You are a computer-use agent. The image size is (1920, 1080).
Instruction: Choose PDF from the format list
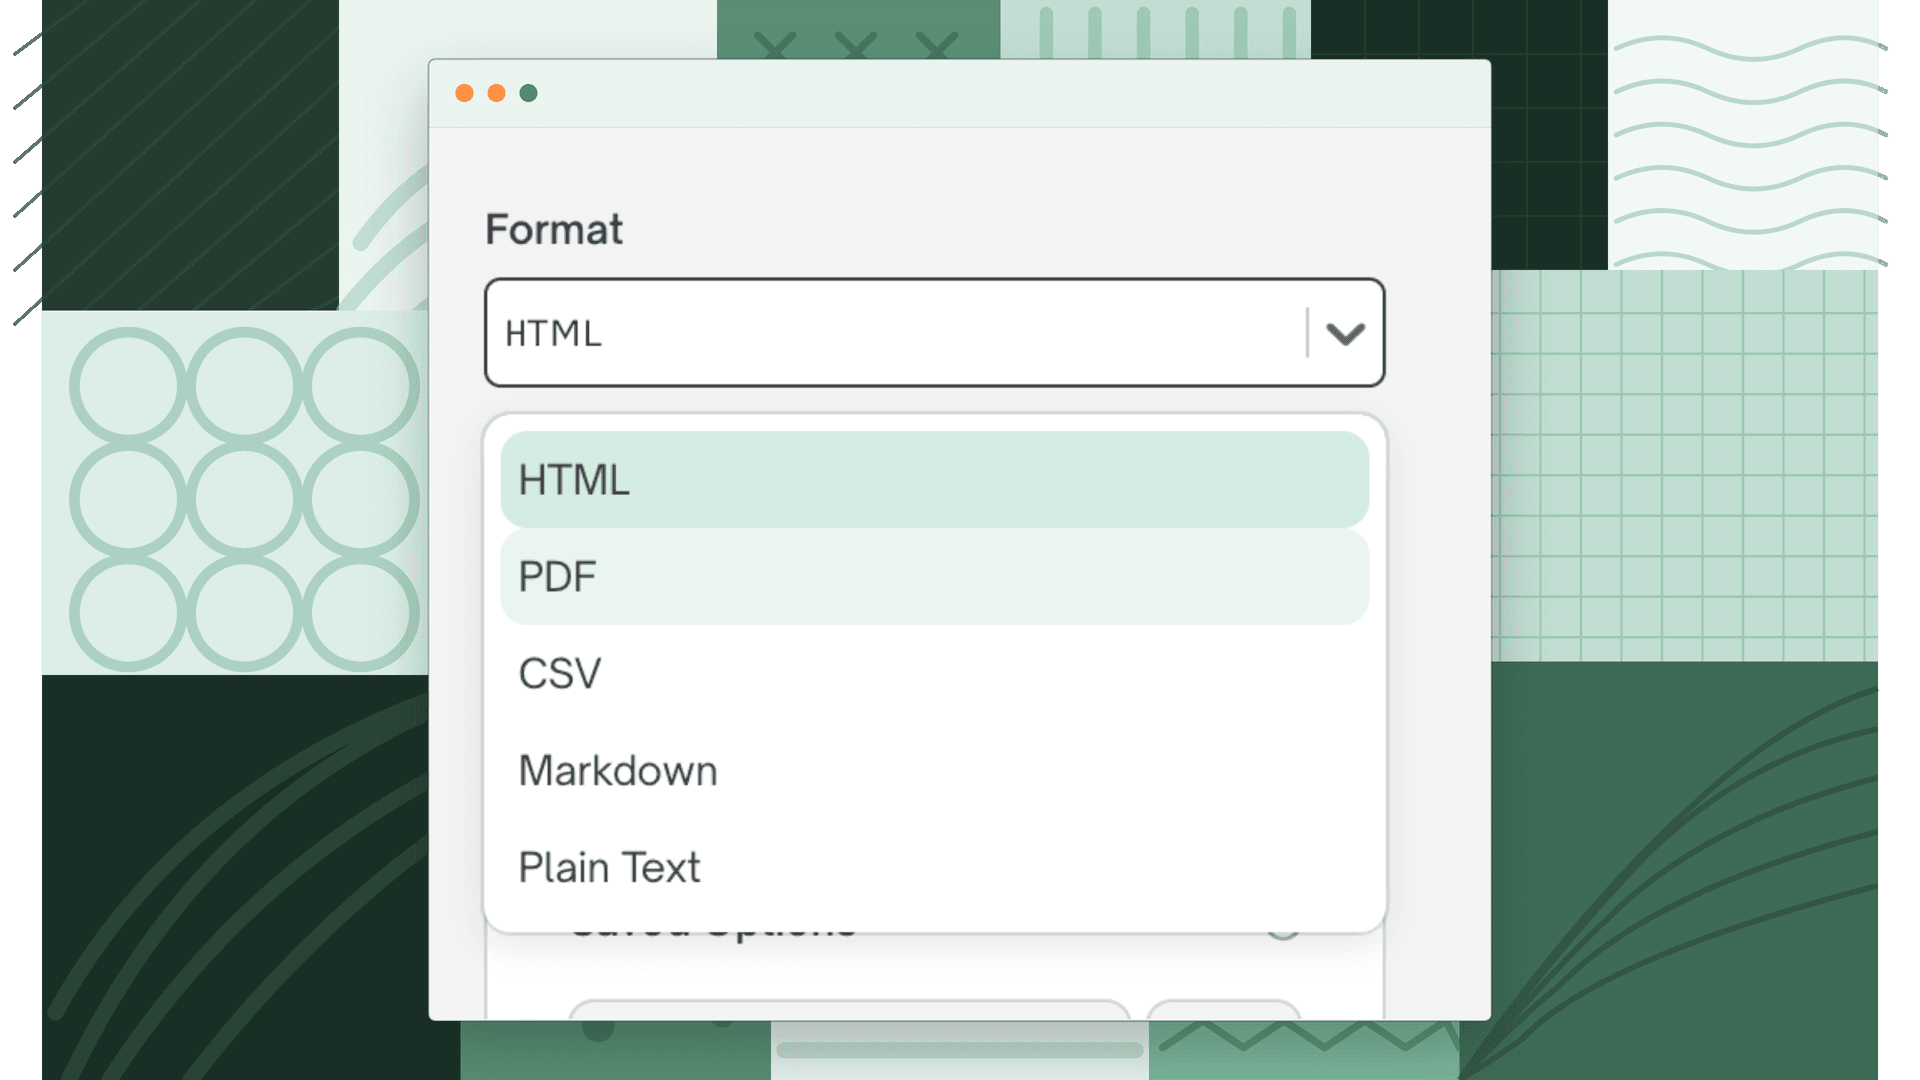935,577
